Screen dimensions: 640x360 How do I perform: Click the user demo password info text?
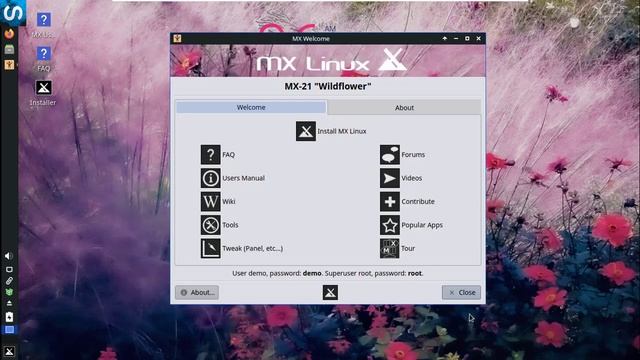[328, 273]
